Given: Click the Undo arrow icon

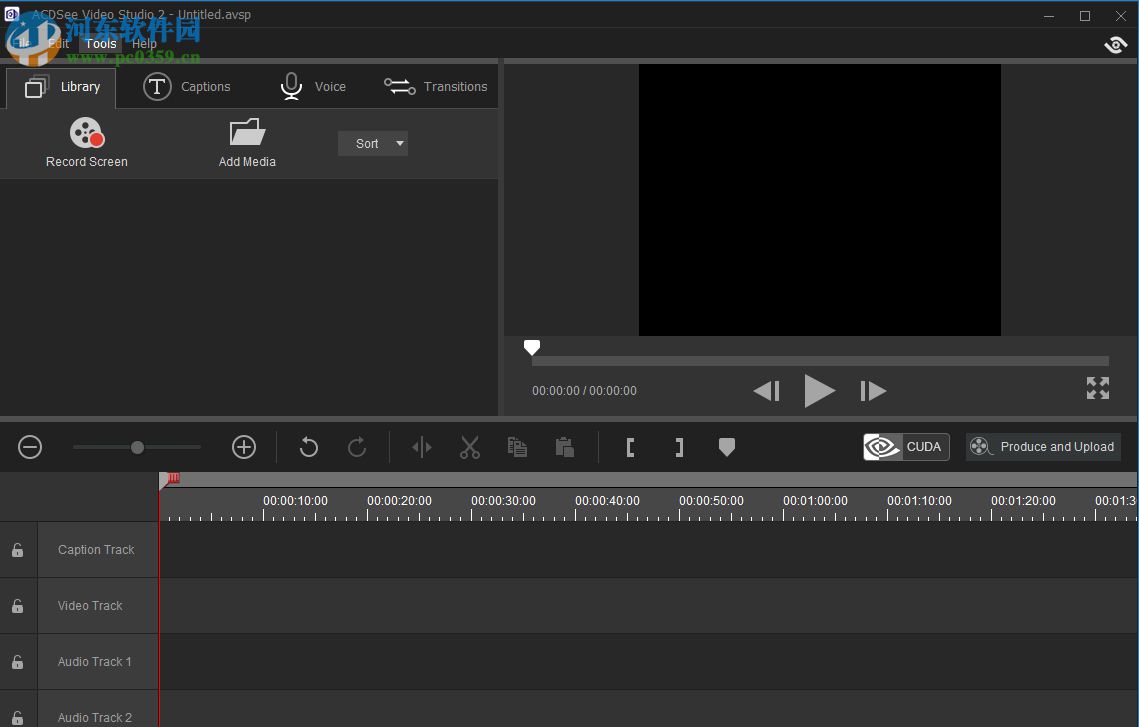Looking at the screenshot, I should [x=308, y=447].
